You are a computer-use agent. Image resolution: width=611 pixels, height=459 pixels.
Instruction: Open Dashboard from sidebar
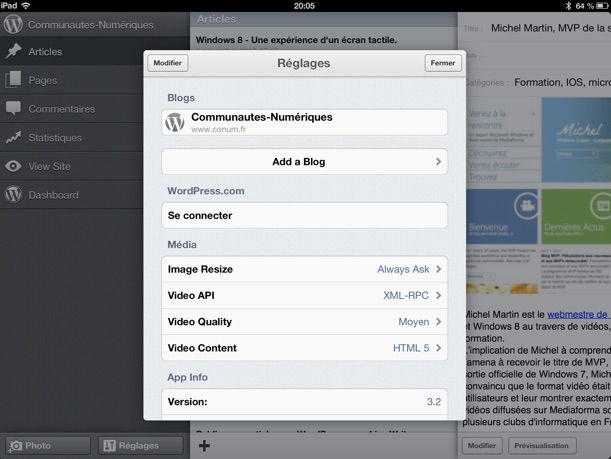click(72, 195)
